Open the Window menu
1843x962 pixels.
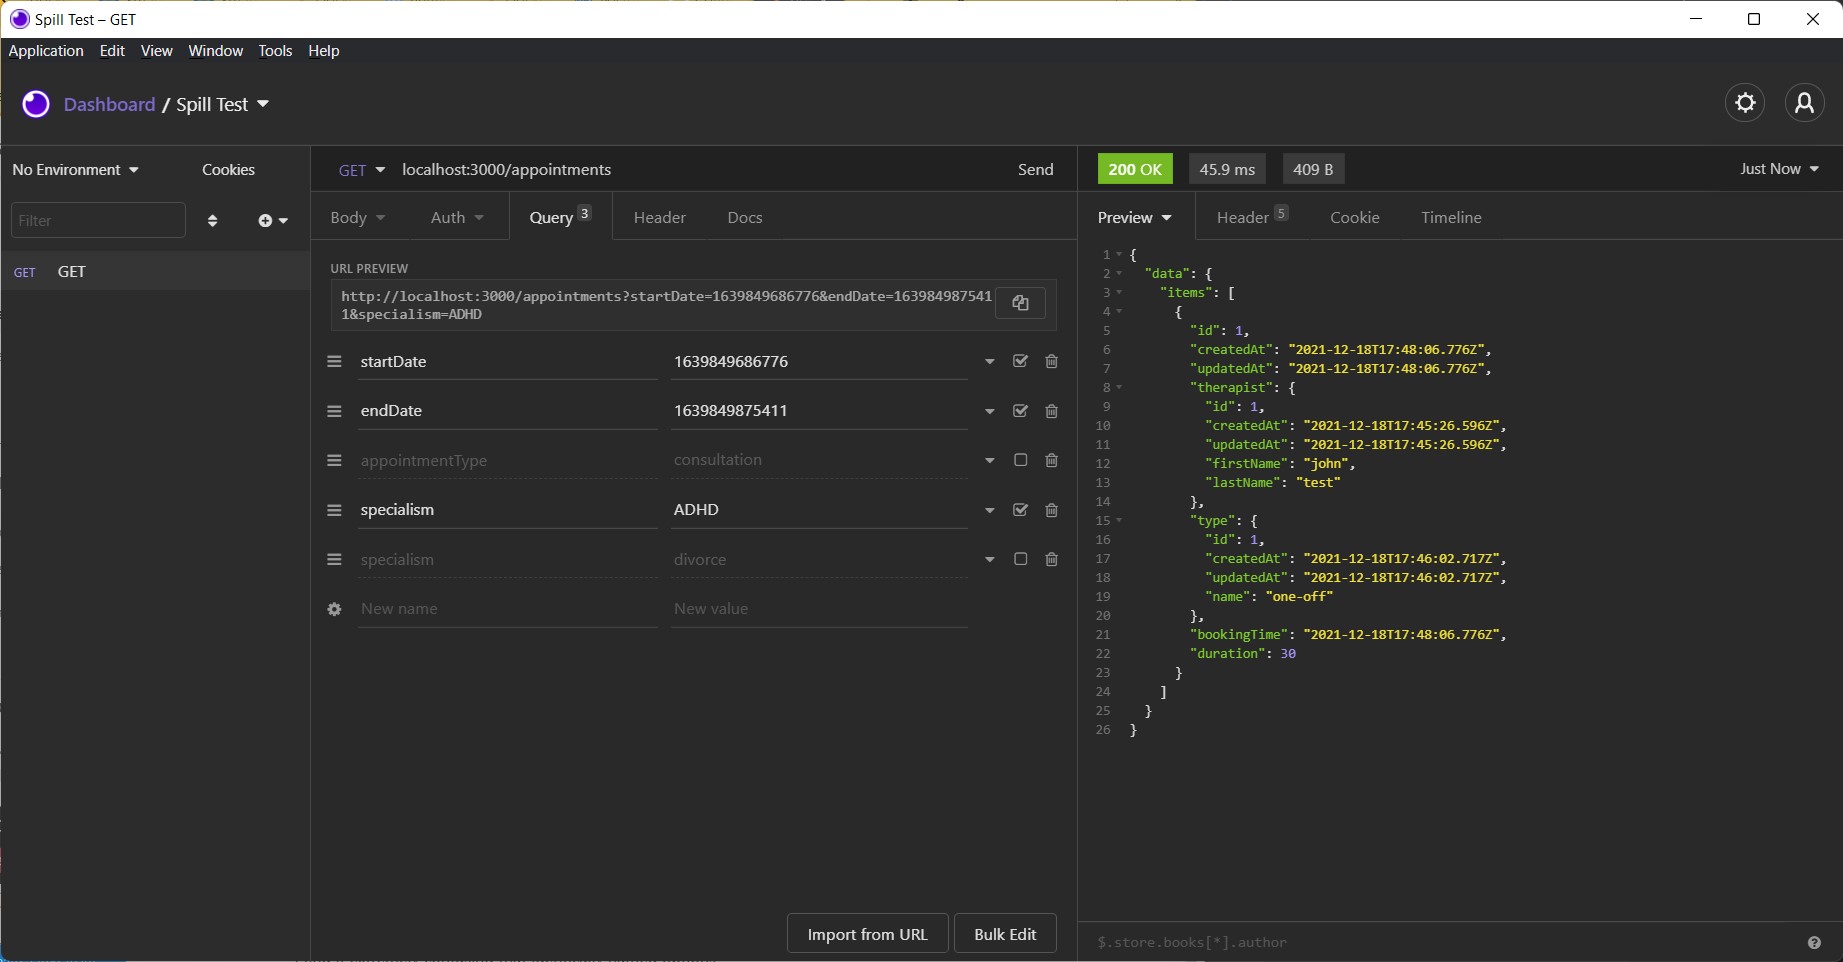click(216, 51)
